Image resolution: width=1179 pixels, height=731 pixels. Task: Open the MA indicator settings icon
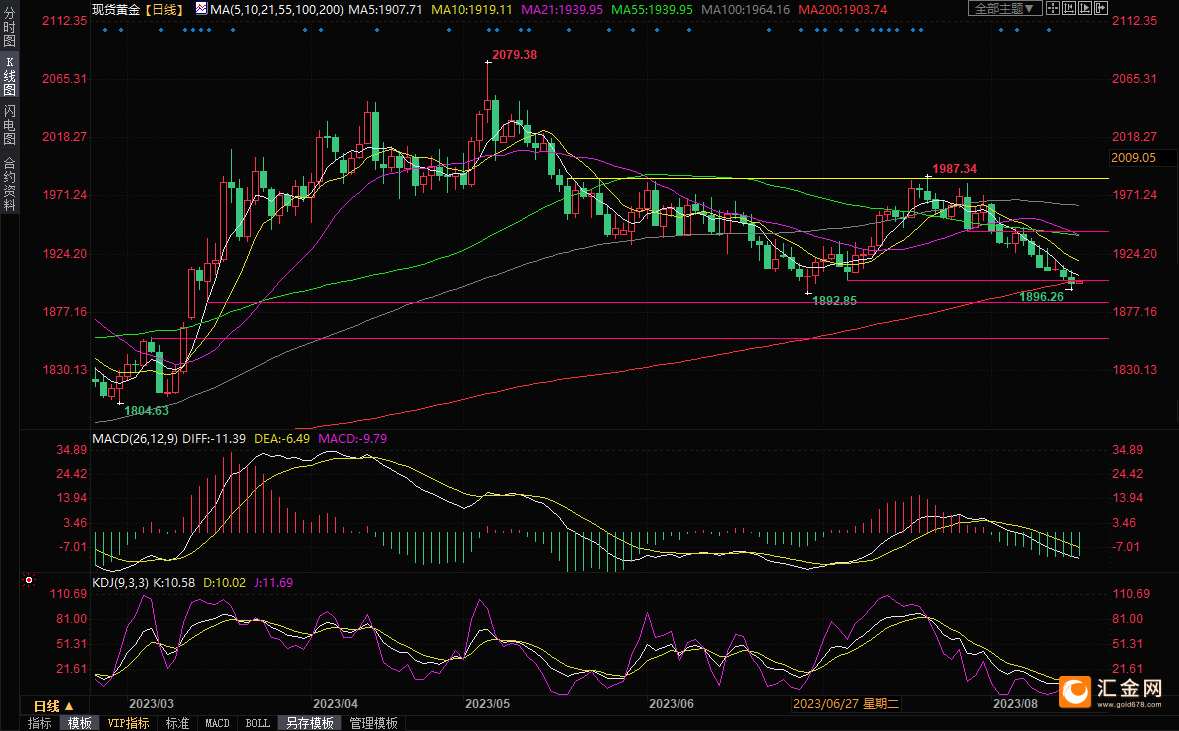click(202, 8)
